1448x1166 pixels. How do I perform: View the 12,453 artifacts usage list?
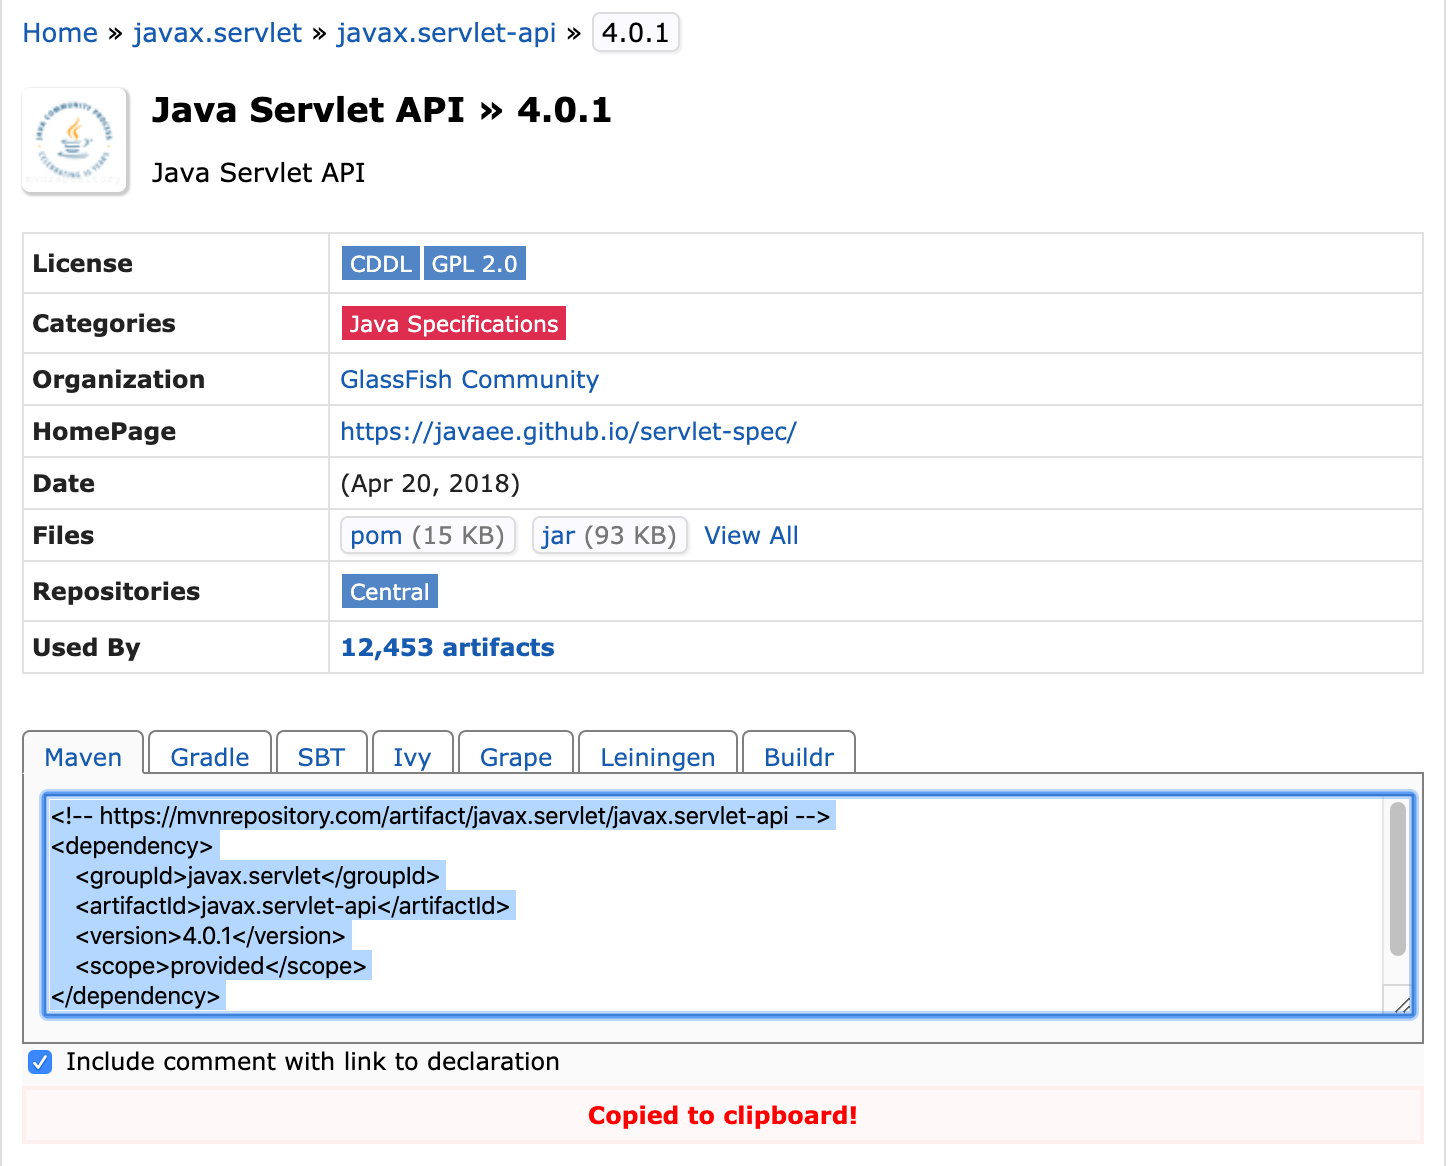click(448, 648)
